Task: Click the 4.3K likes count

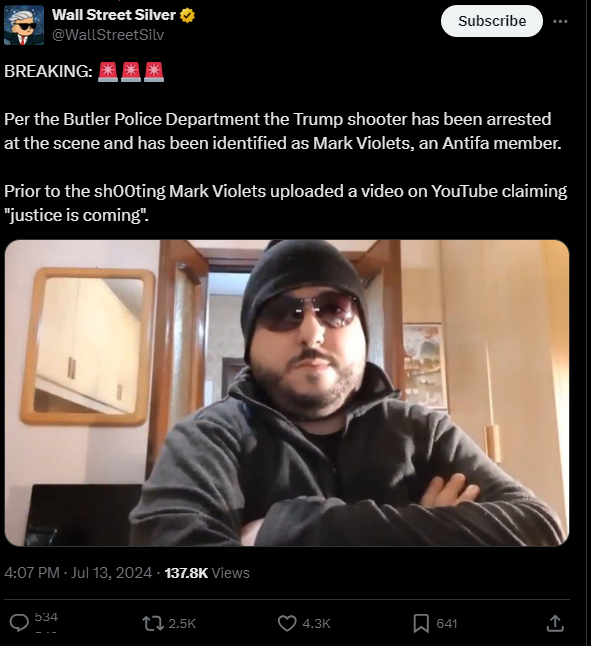Action: [316, 623]
